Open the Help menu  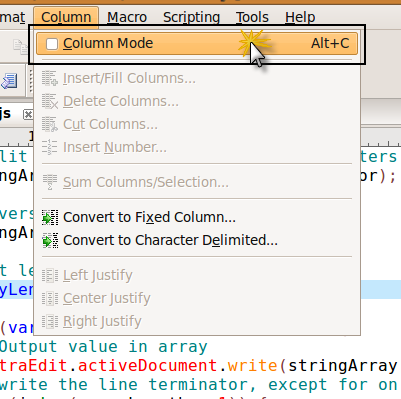pos(300,17)
